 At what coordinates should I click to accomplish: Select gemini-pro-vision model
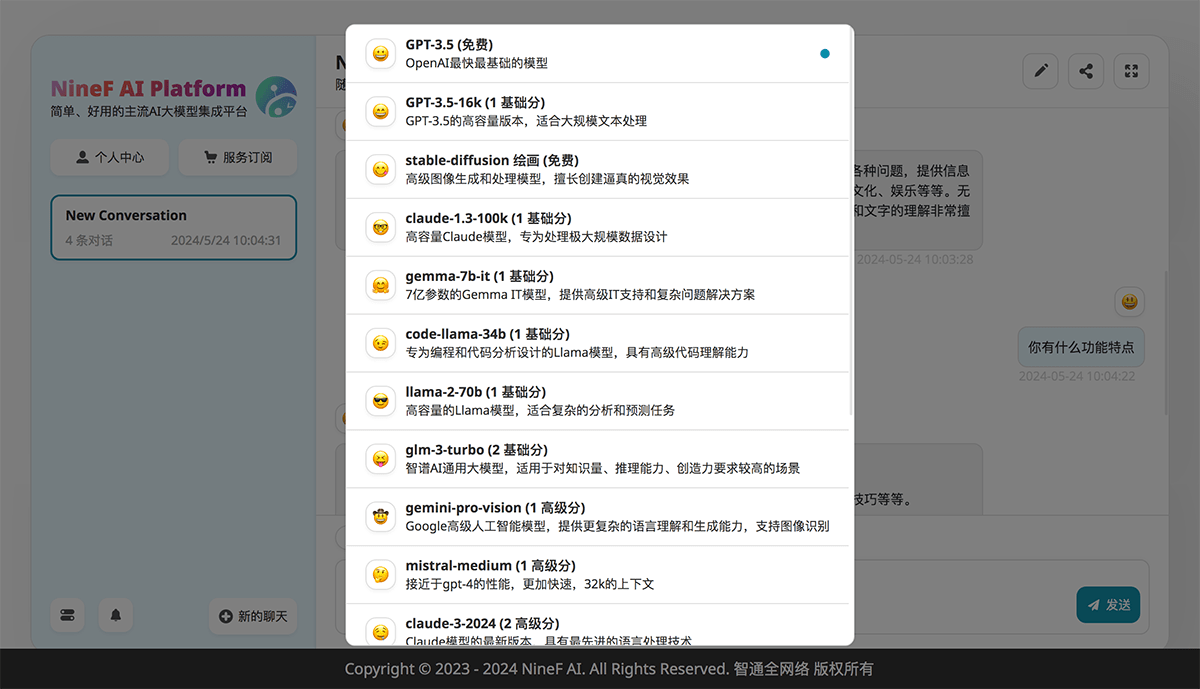600,517
